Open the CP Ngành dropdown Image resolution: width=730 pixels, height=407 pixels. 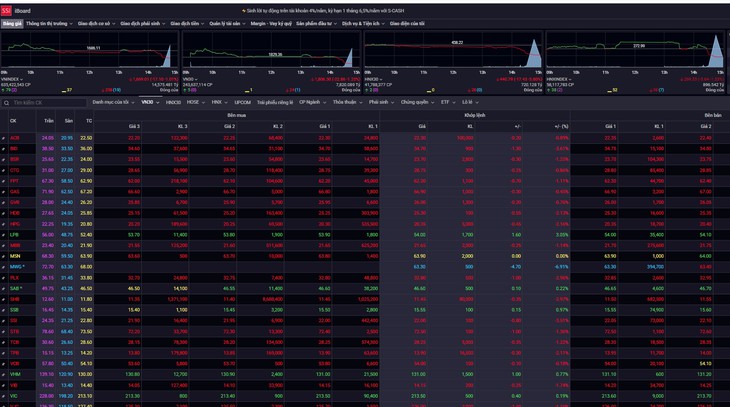point(312,102)
